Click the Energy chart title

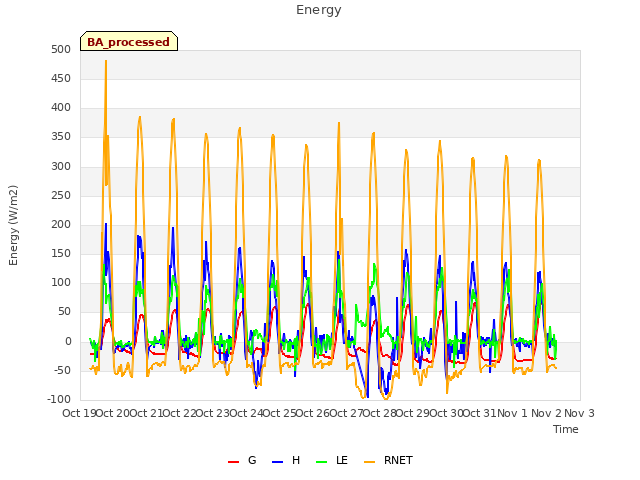pyautogui.click(x=319, y=10)
